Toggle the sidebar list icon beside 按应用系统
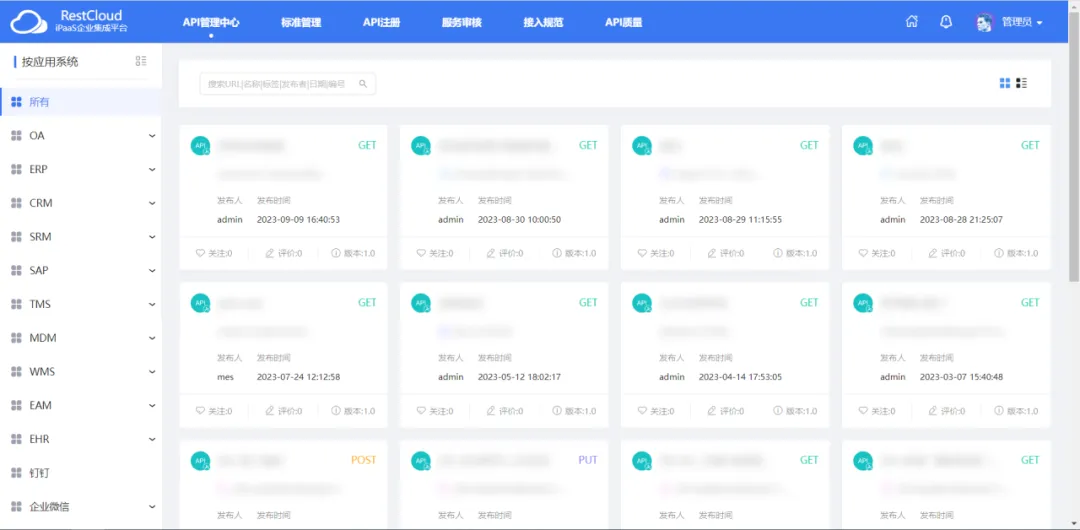 [x=141, y=61]
